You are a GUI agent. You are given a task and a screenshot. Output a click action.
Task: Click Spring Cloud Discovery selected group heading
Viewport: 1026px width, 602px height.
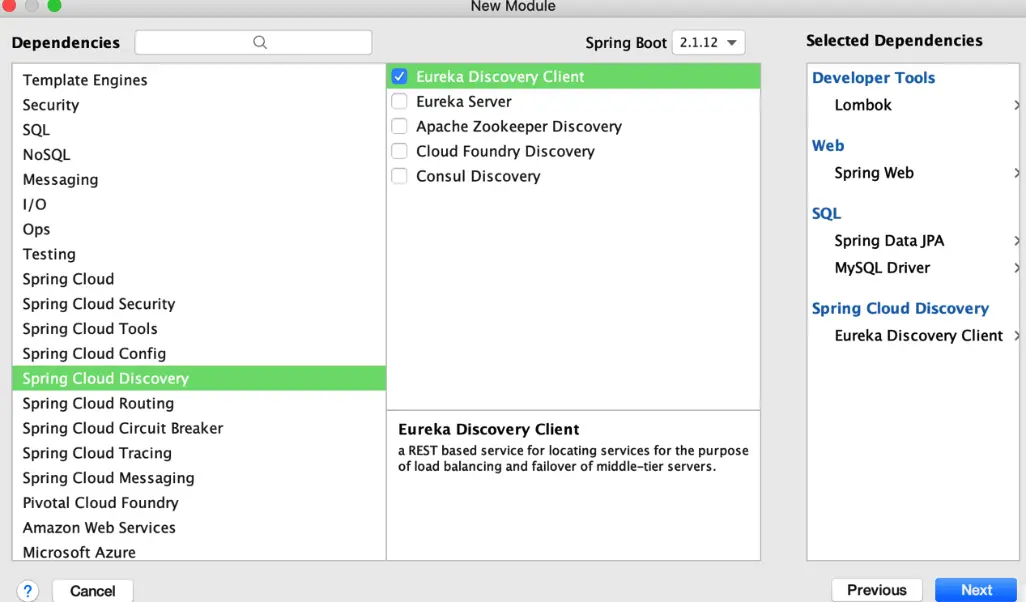pyautogui.click(x=900, y=308)
